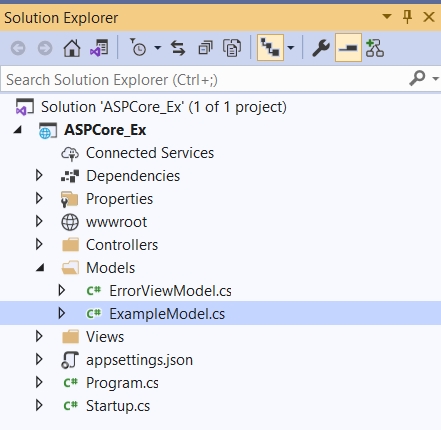Toggle the Preview Selected Items button
Image resolution: width=441 pixels, height=430 pixels.
tap(348, 48)
